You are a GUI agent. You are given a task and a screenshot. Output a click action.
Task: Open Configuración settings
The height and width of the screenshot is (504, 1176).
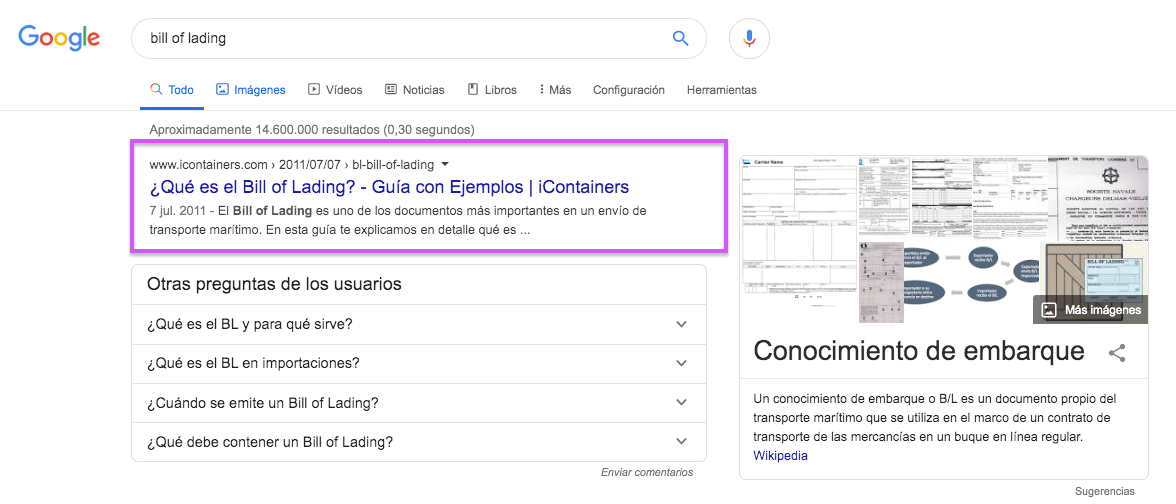[x=628, y=90]
